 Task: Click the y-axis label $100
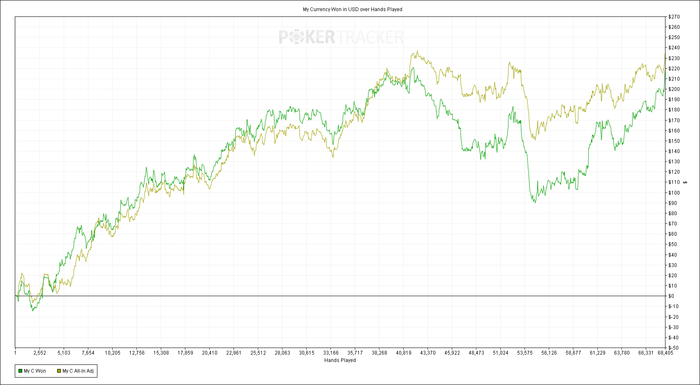(x=674, y=193)
